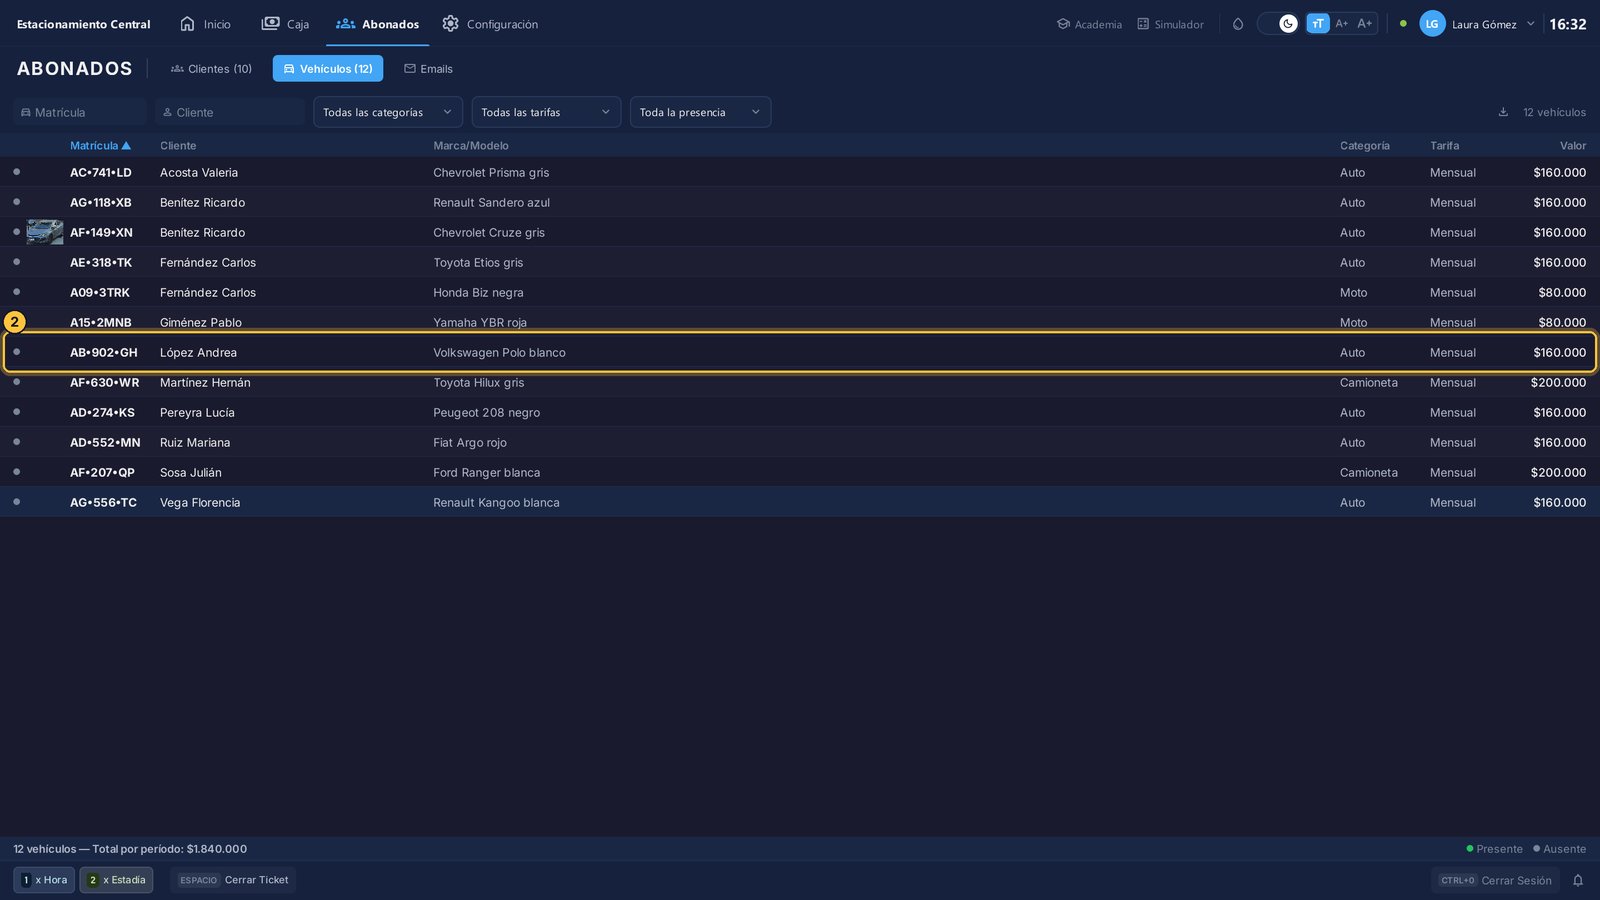Image resolution: width=1600 pixels, height=900 pixels.
Task: Open the Toda la presencia filter
Action: point(700,112)
